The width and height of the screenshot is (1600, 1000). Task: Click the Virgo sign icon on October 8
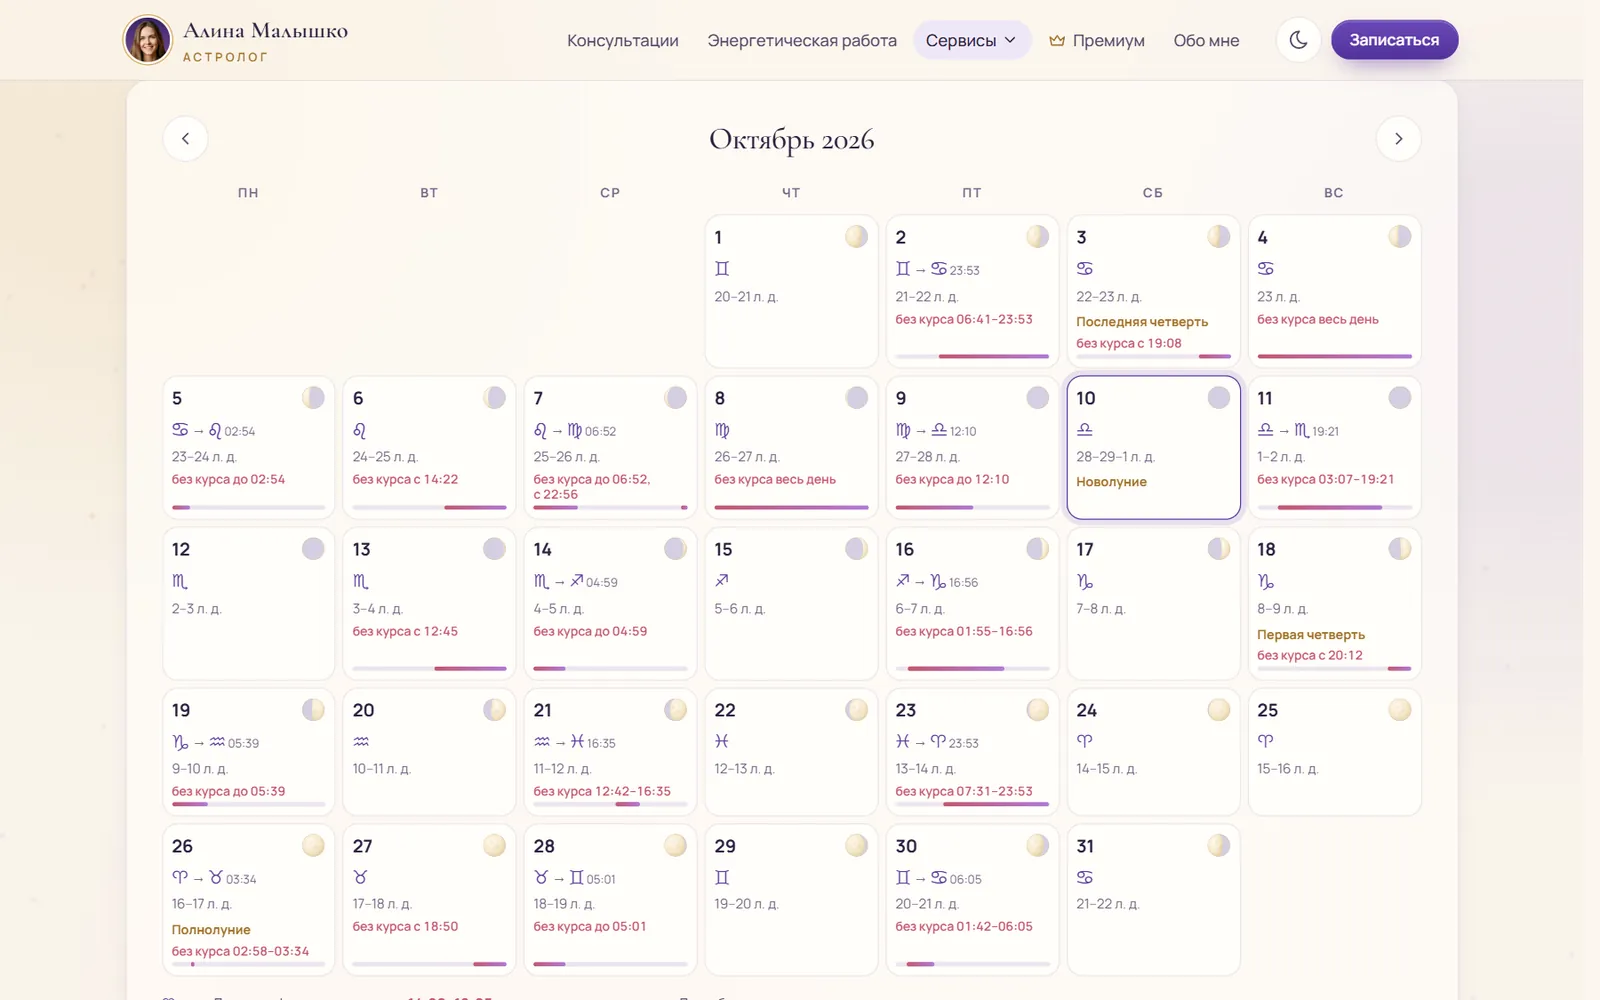pyautogui.click(x=722, y=430)
